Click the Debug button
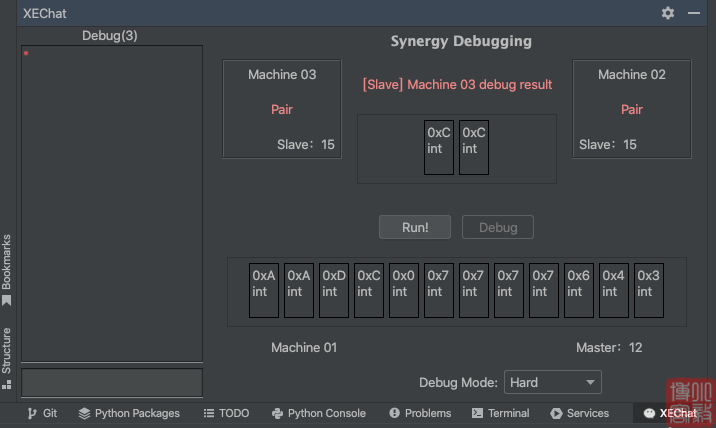Screen dimensions: 716x428 pyautogui.click(x=498, y=227)
